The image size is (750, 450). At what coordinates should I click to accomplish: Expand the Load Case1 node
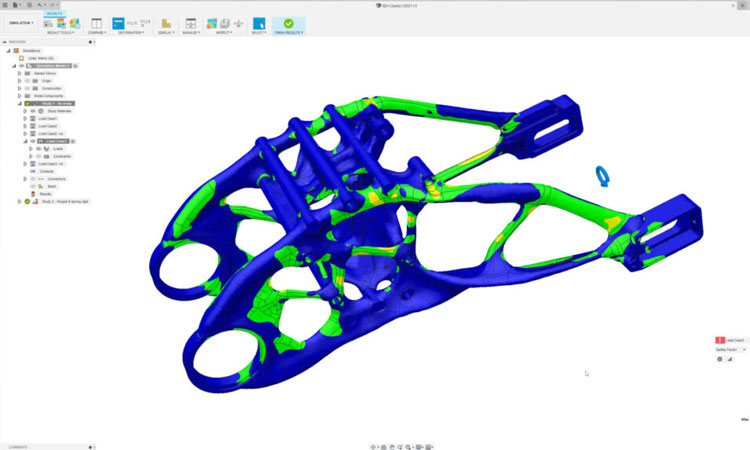tap(25, 119)
